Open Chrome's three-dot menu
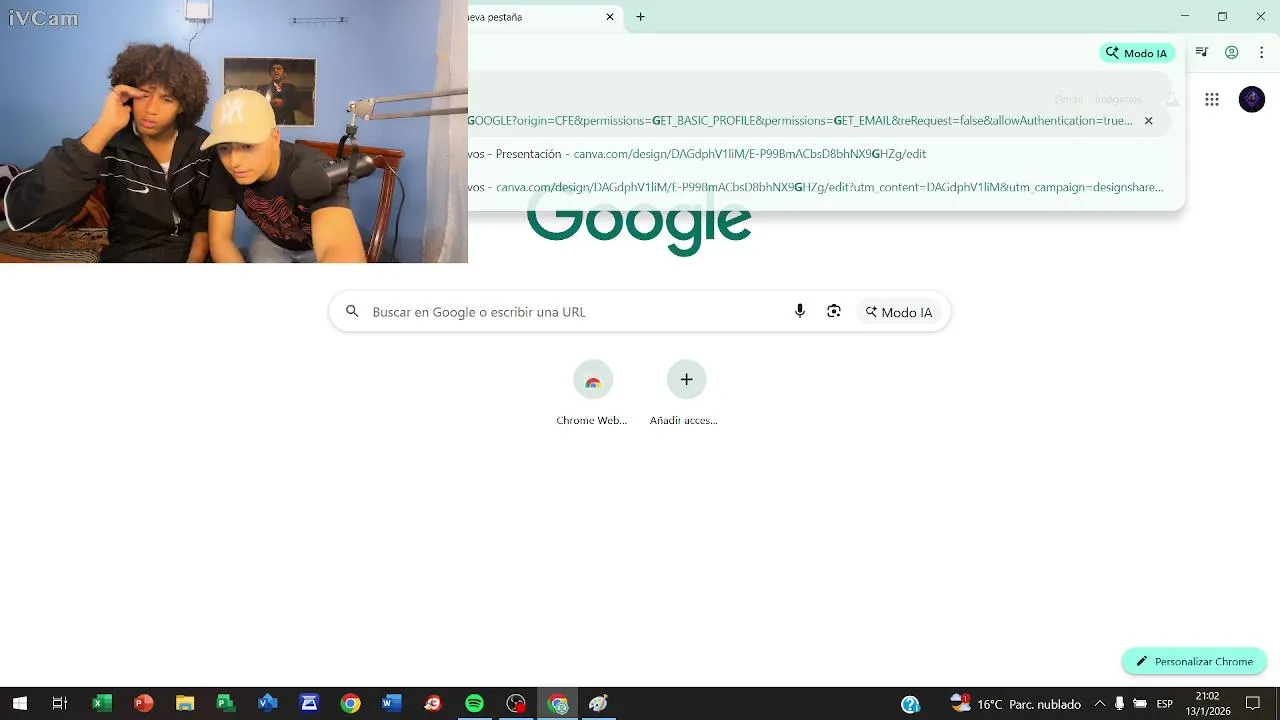The width and height of the screenshot is (1280, 720). pos(1262,53)
